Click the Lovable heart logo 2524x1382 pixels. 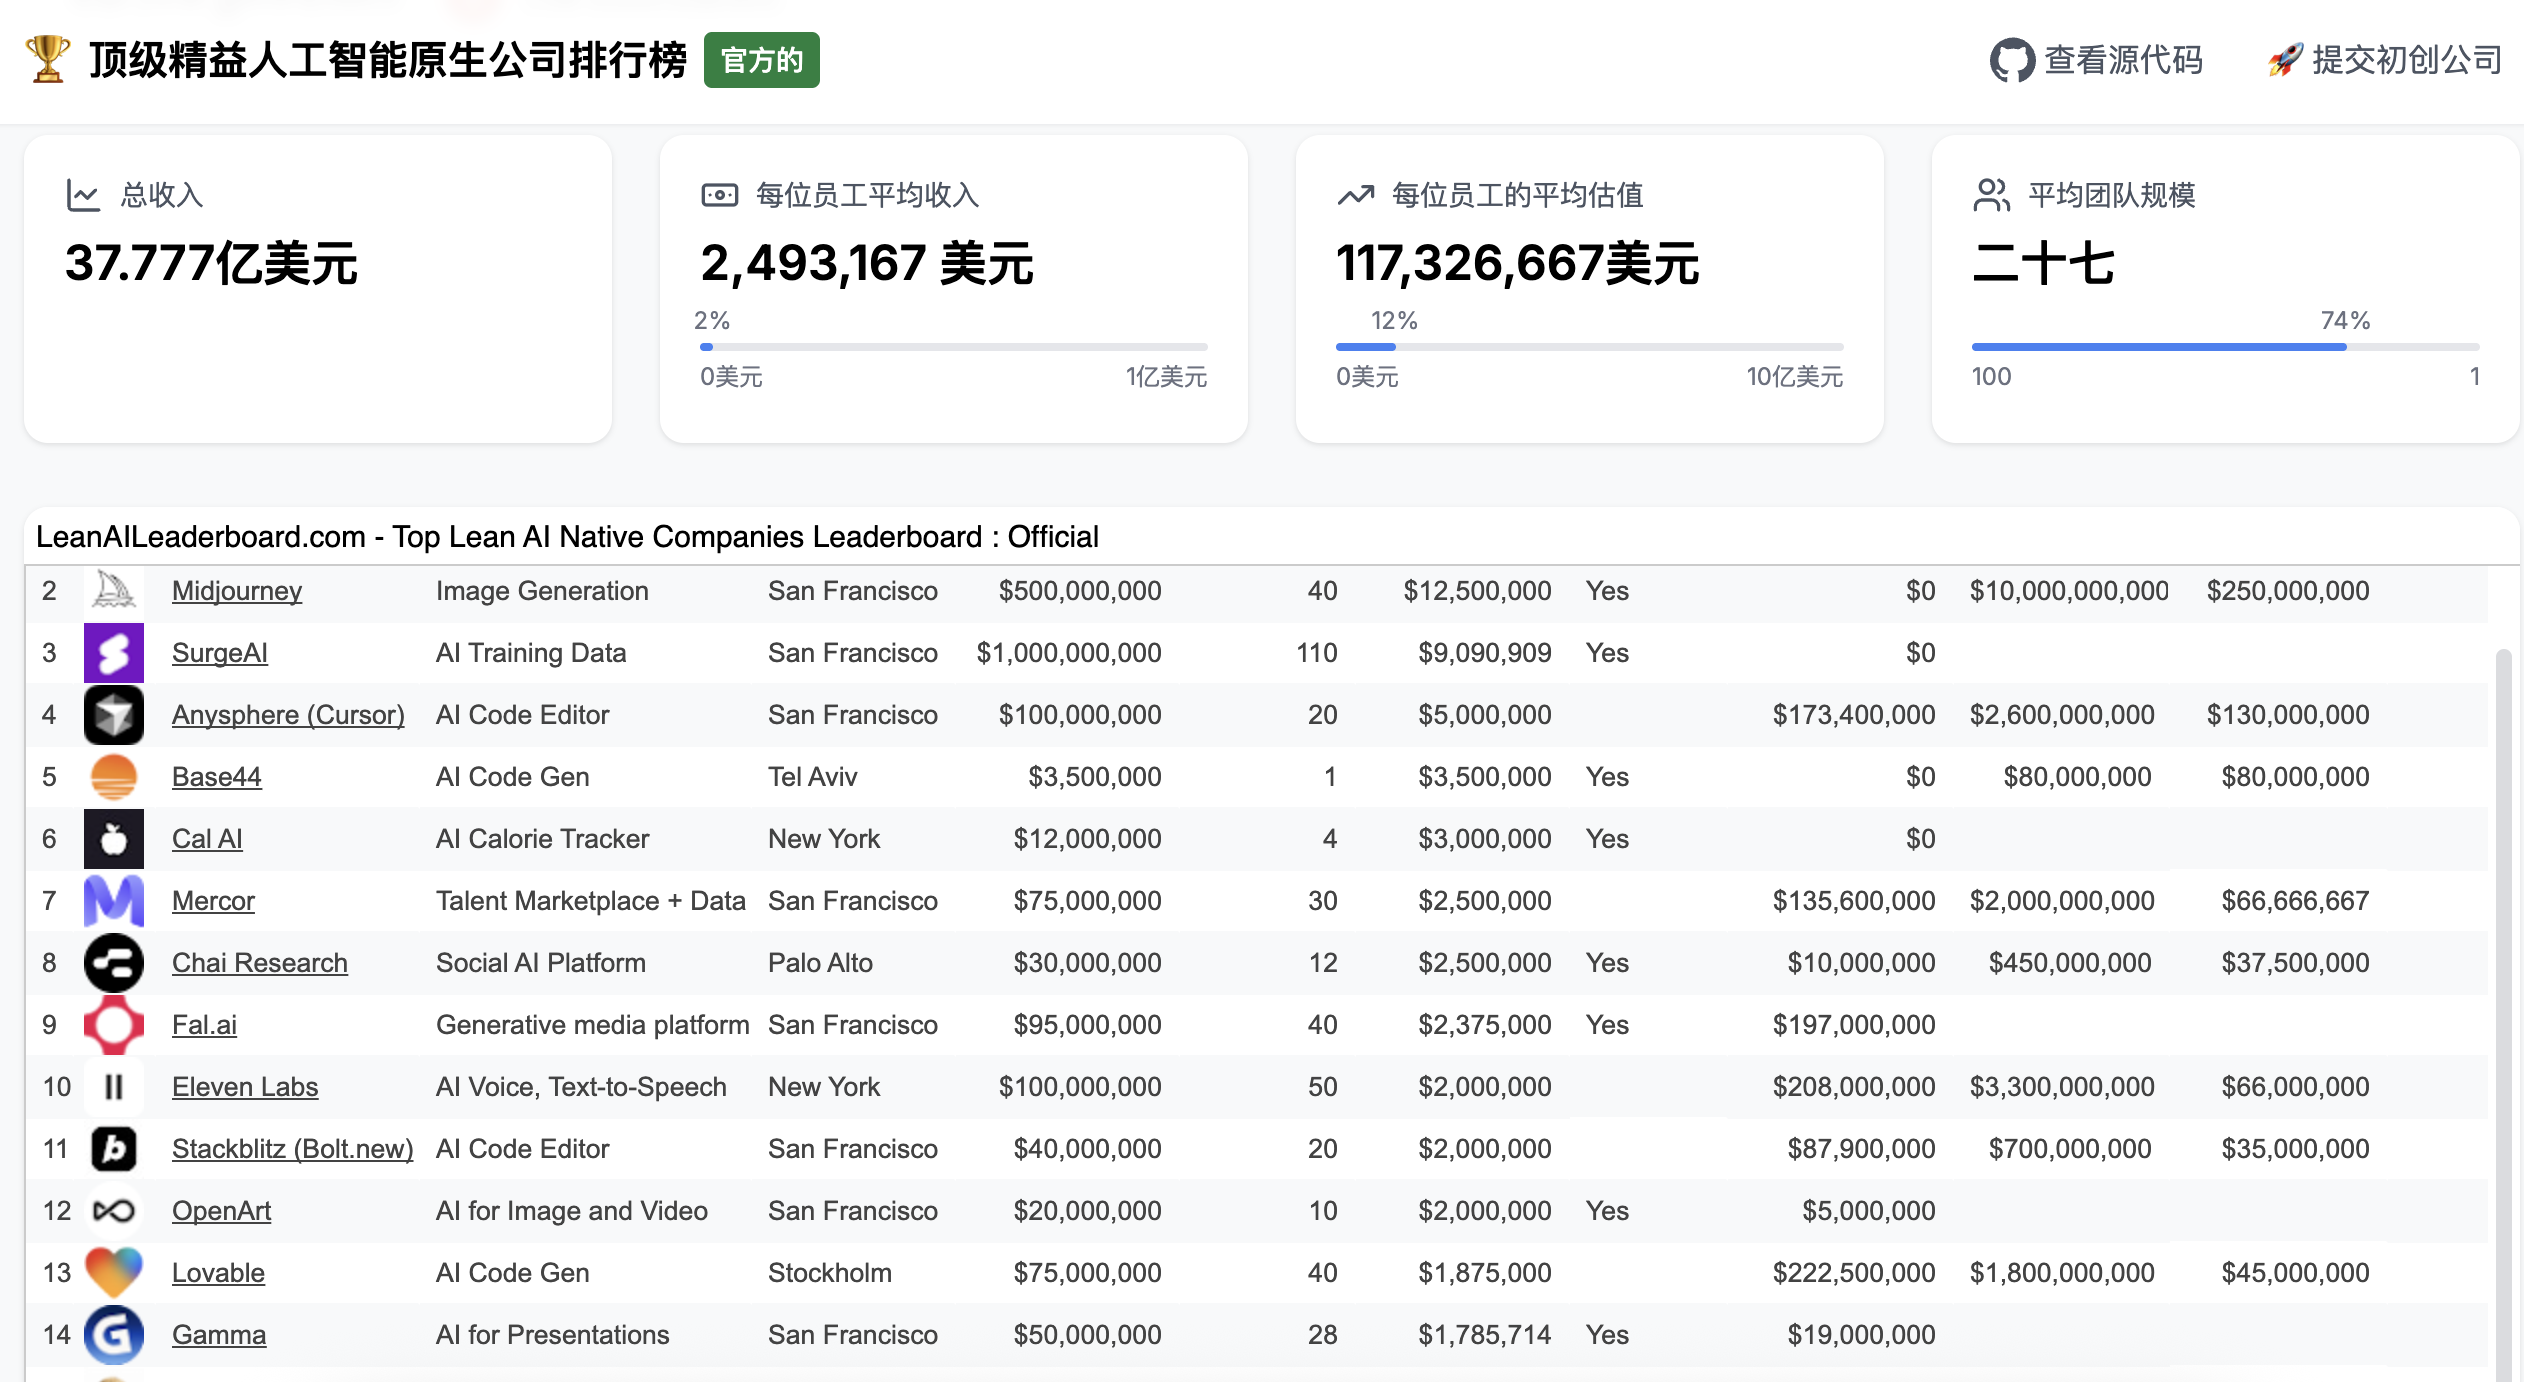click(113, 1272)
